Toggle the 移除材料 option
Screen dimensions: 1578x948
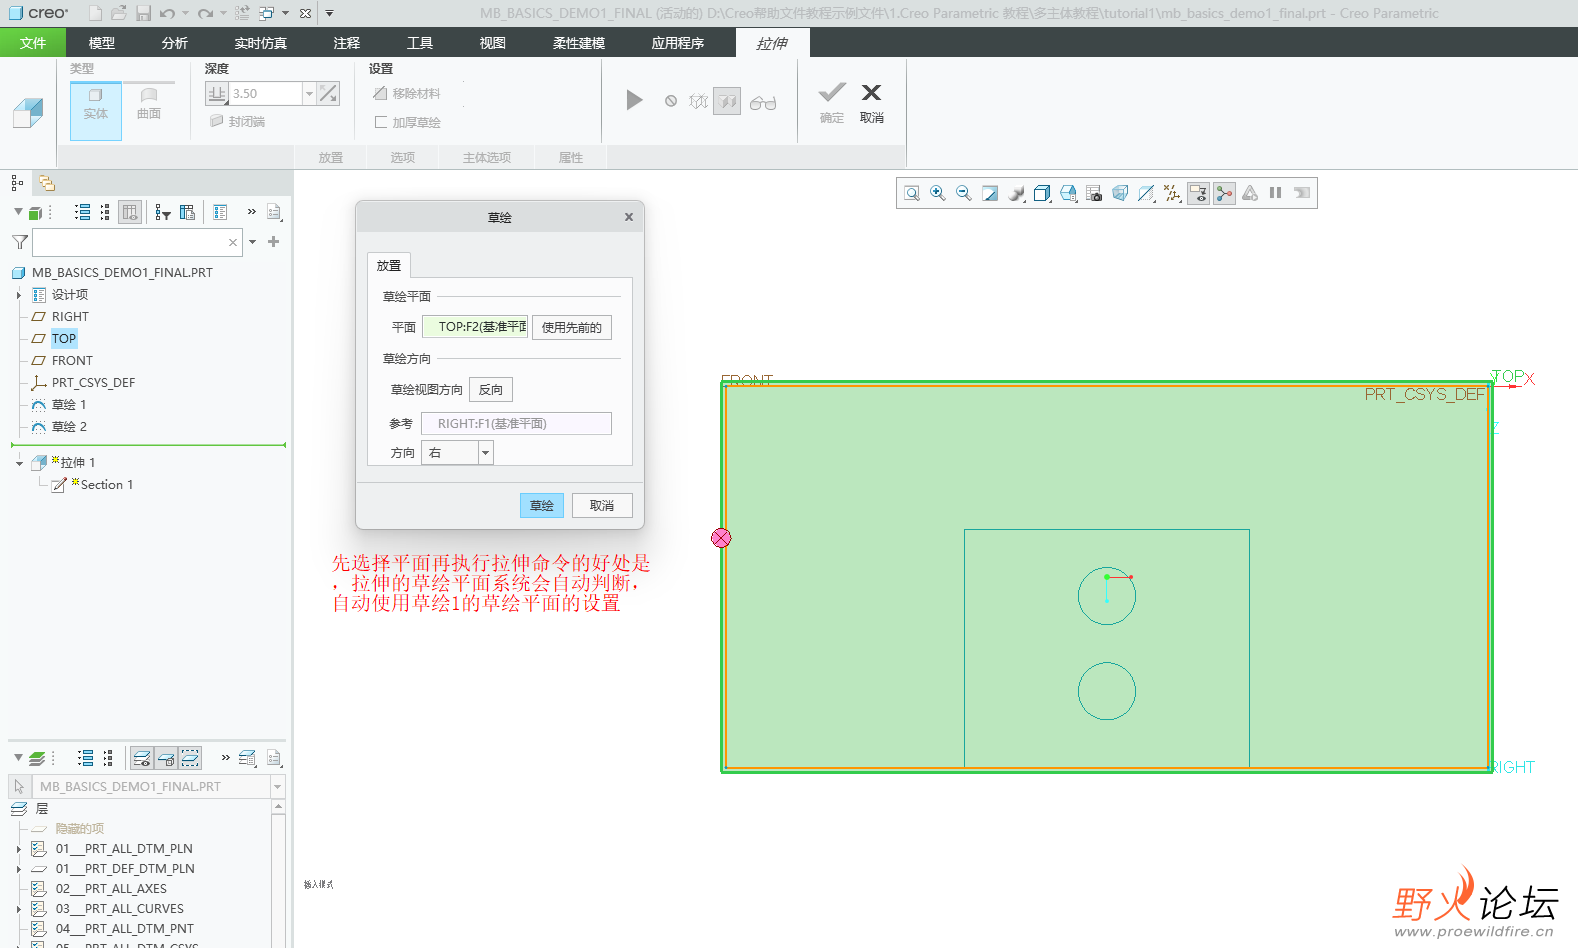(407, 93)
